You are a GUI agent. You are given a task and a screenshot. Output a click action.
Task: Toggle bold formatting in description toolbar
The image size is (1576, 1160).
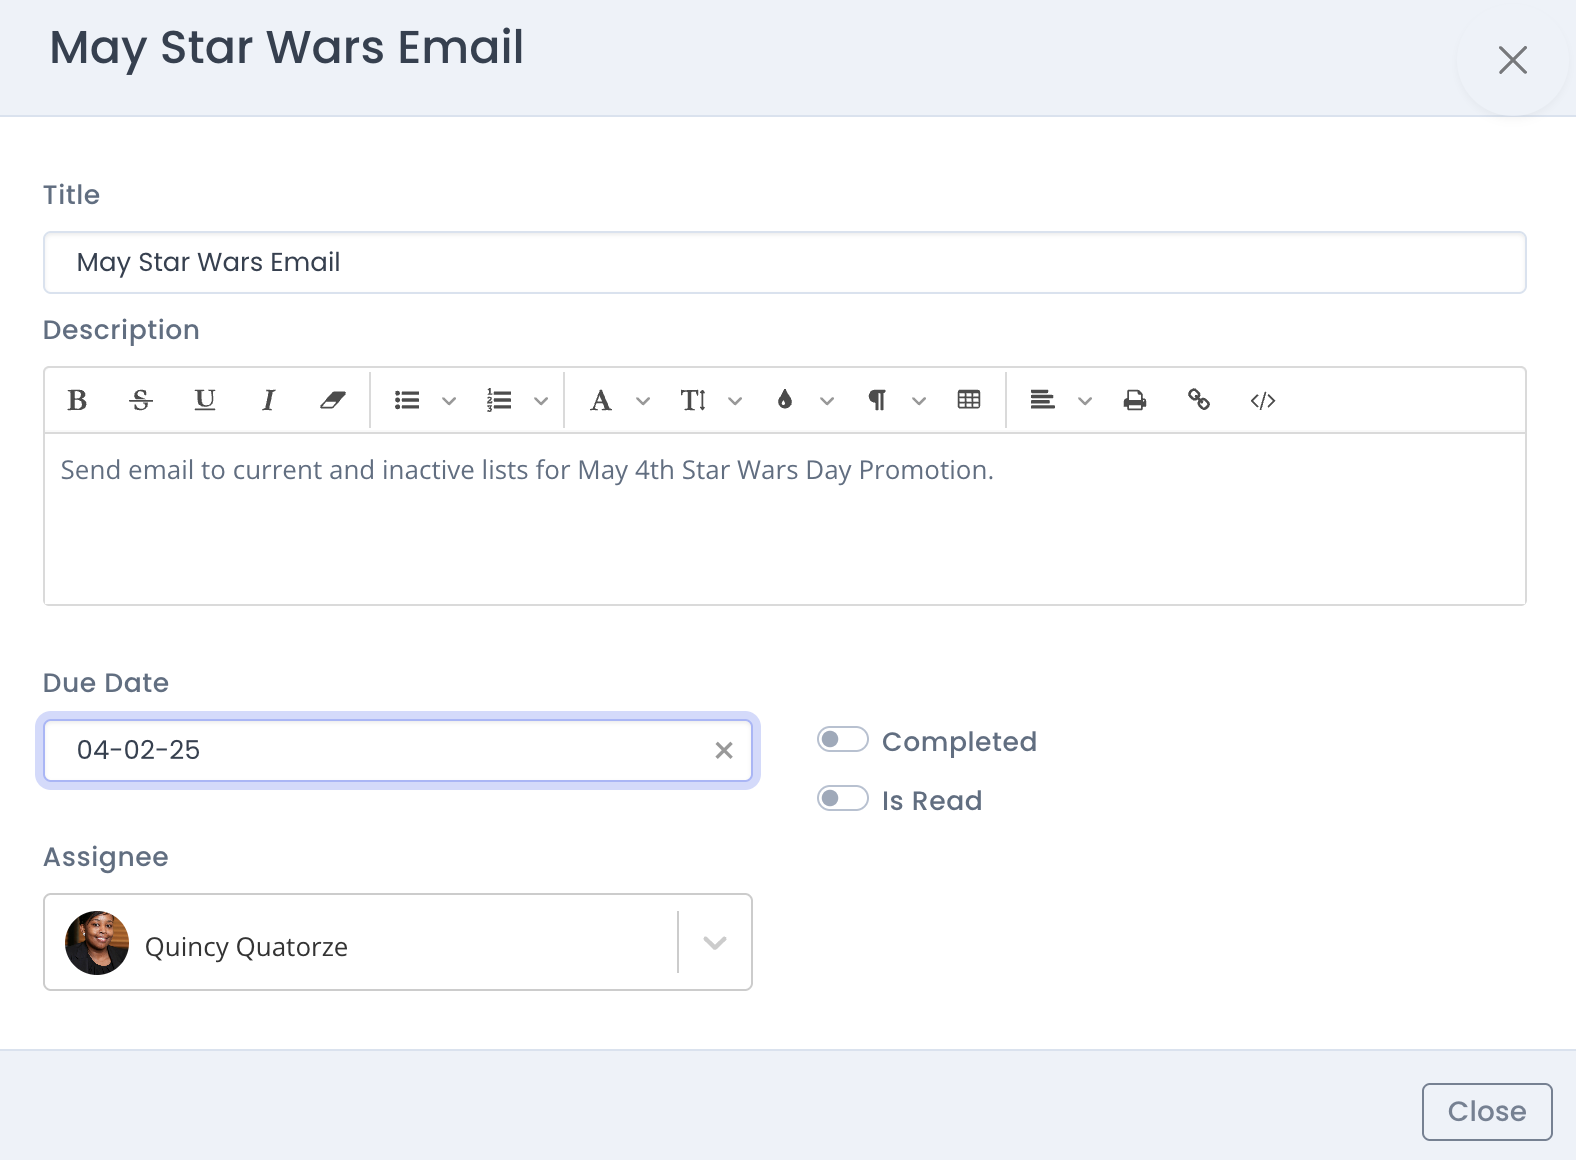(77, 401)
